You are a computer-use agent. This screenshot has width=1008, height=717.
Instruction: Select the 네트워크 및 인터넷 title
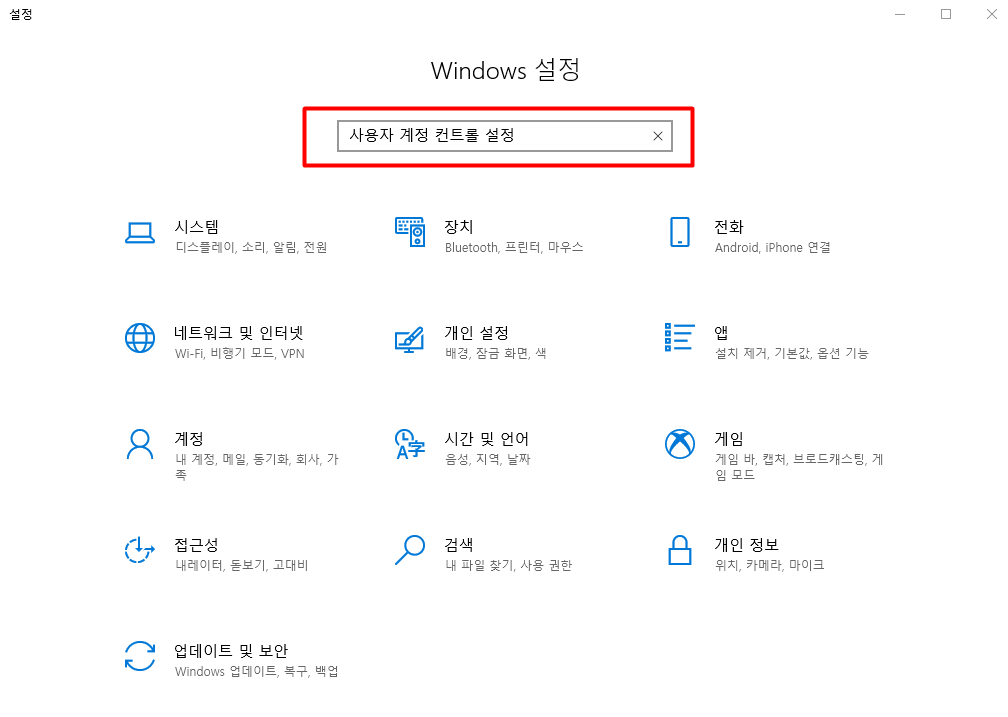tap(238, 332)
